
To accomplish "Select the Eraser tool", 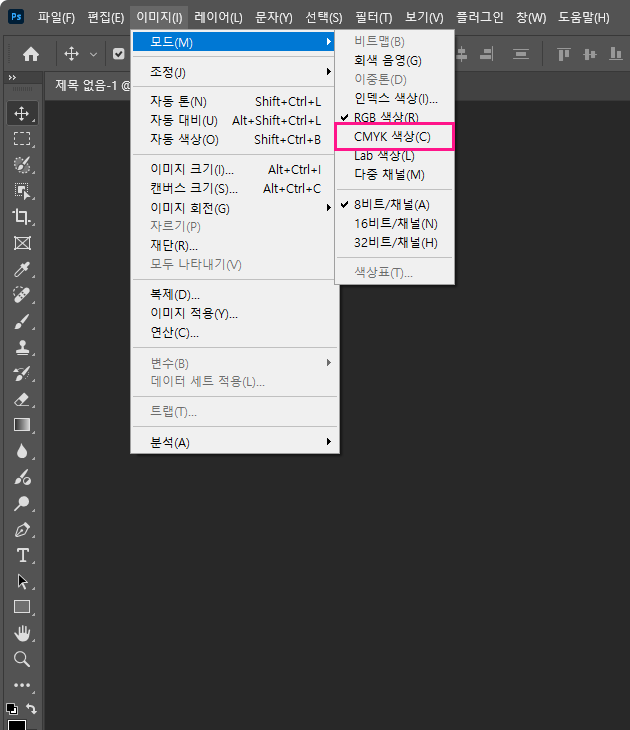I will (x=22, y=399).
